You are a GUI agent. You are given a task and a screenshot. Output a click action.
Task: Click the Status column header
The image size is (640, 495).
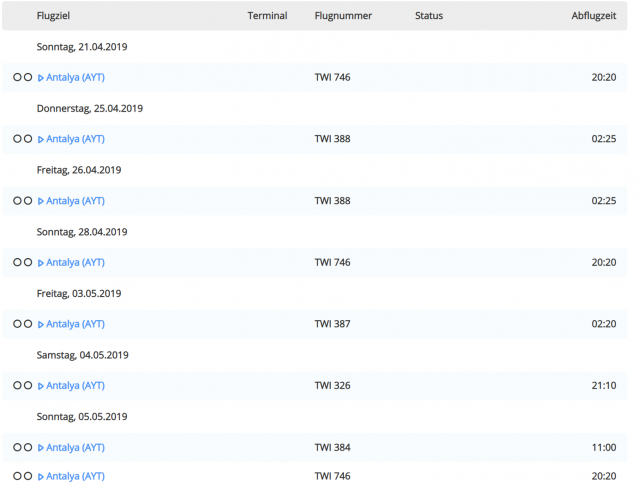[x=429, y=16]
